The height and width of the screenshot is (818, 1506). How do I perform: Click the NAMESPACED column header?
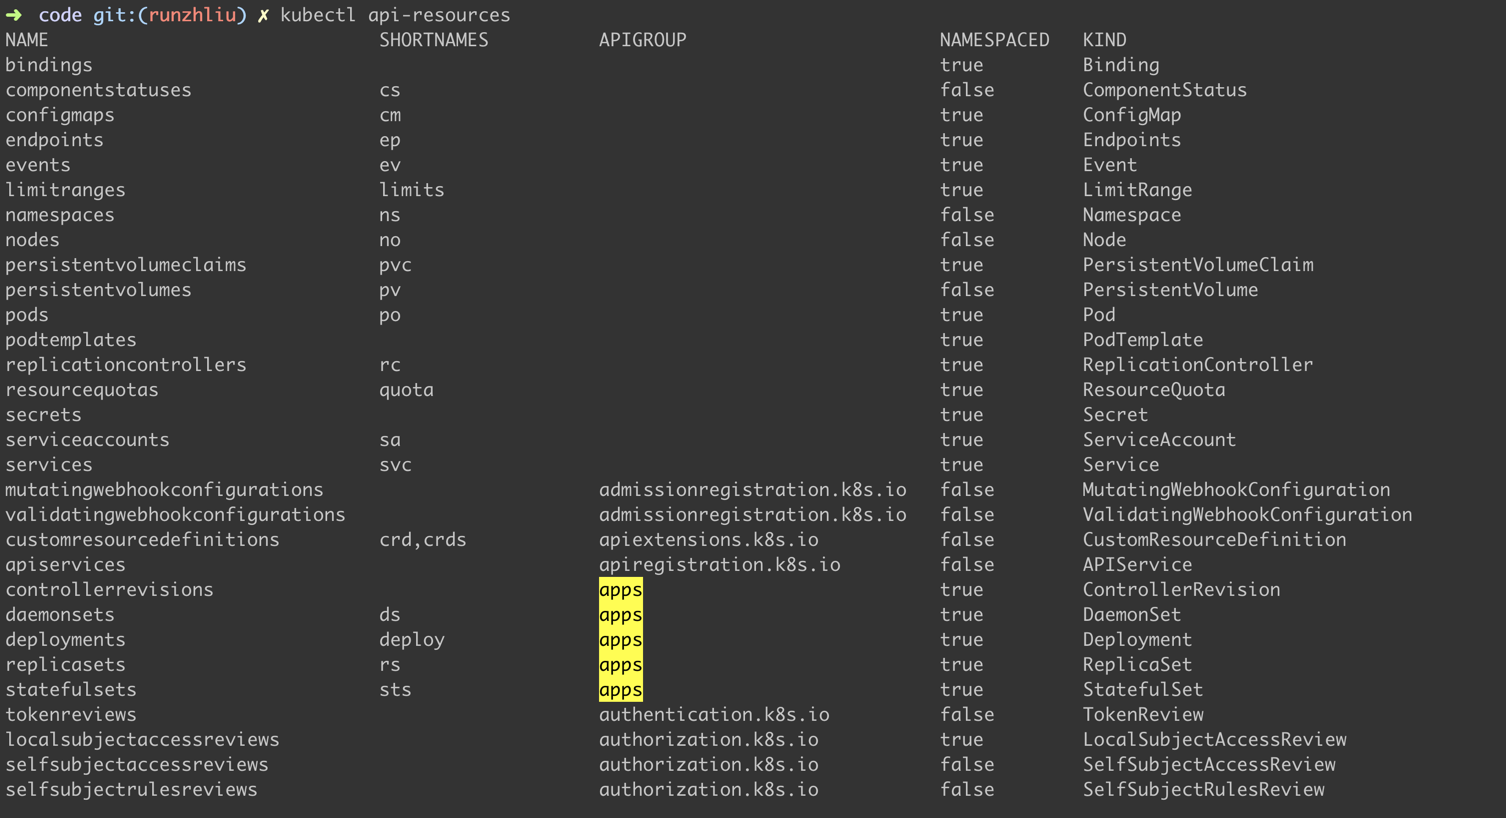994,40
